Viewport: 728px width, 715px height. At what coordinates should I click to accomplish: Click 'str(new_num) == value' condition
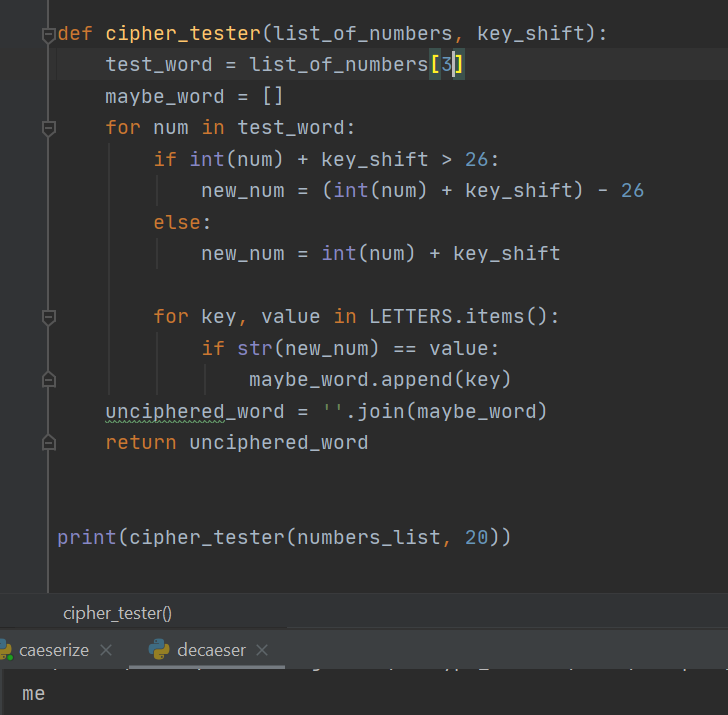tap(363, 349)
